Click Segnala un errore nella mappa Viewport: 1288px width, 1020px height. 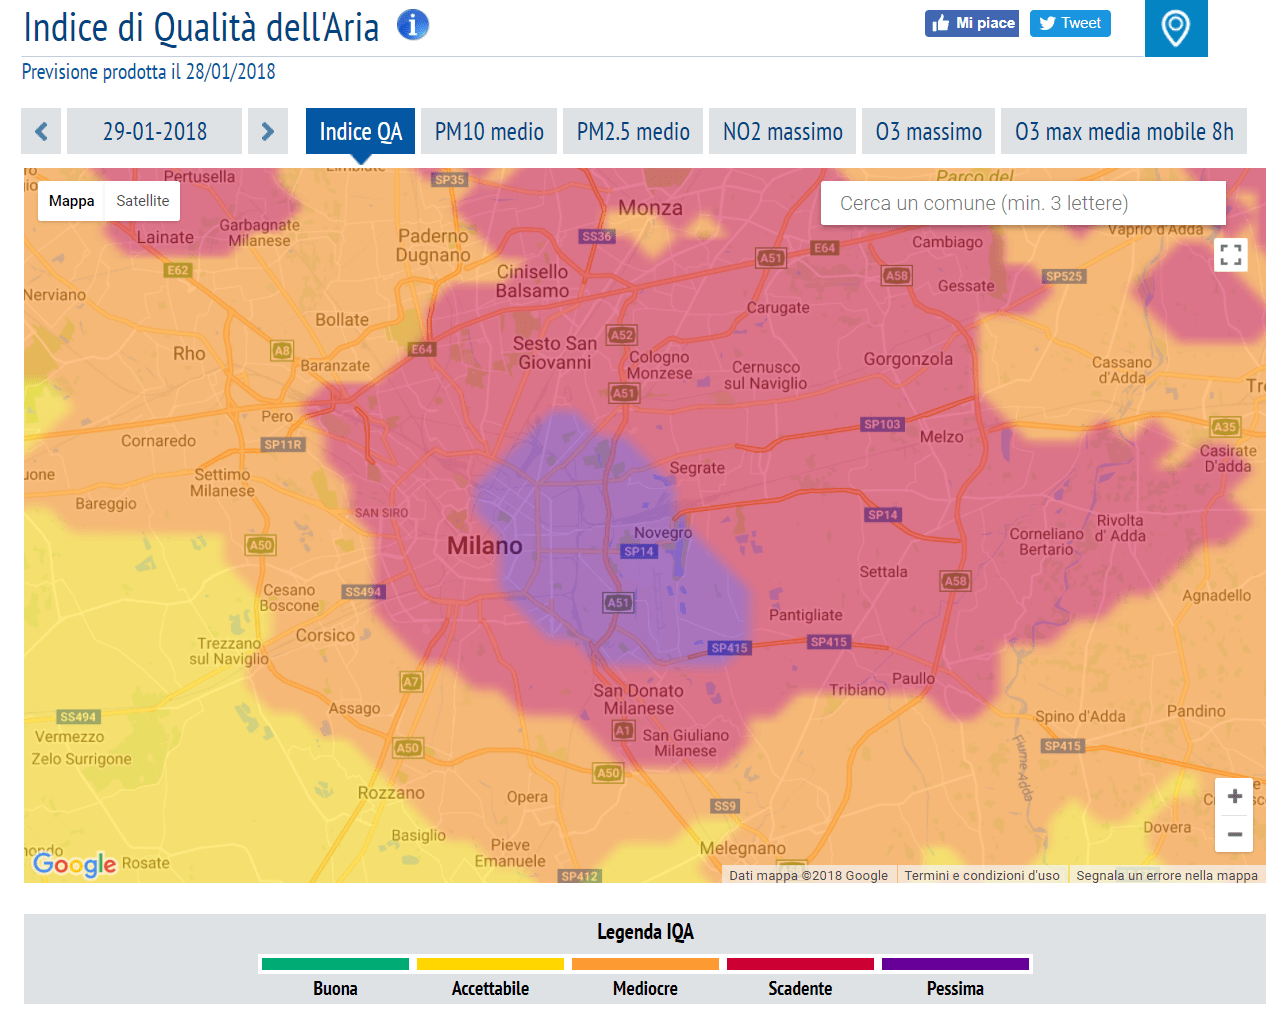tap(1166, 875)
